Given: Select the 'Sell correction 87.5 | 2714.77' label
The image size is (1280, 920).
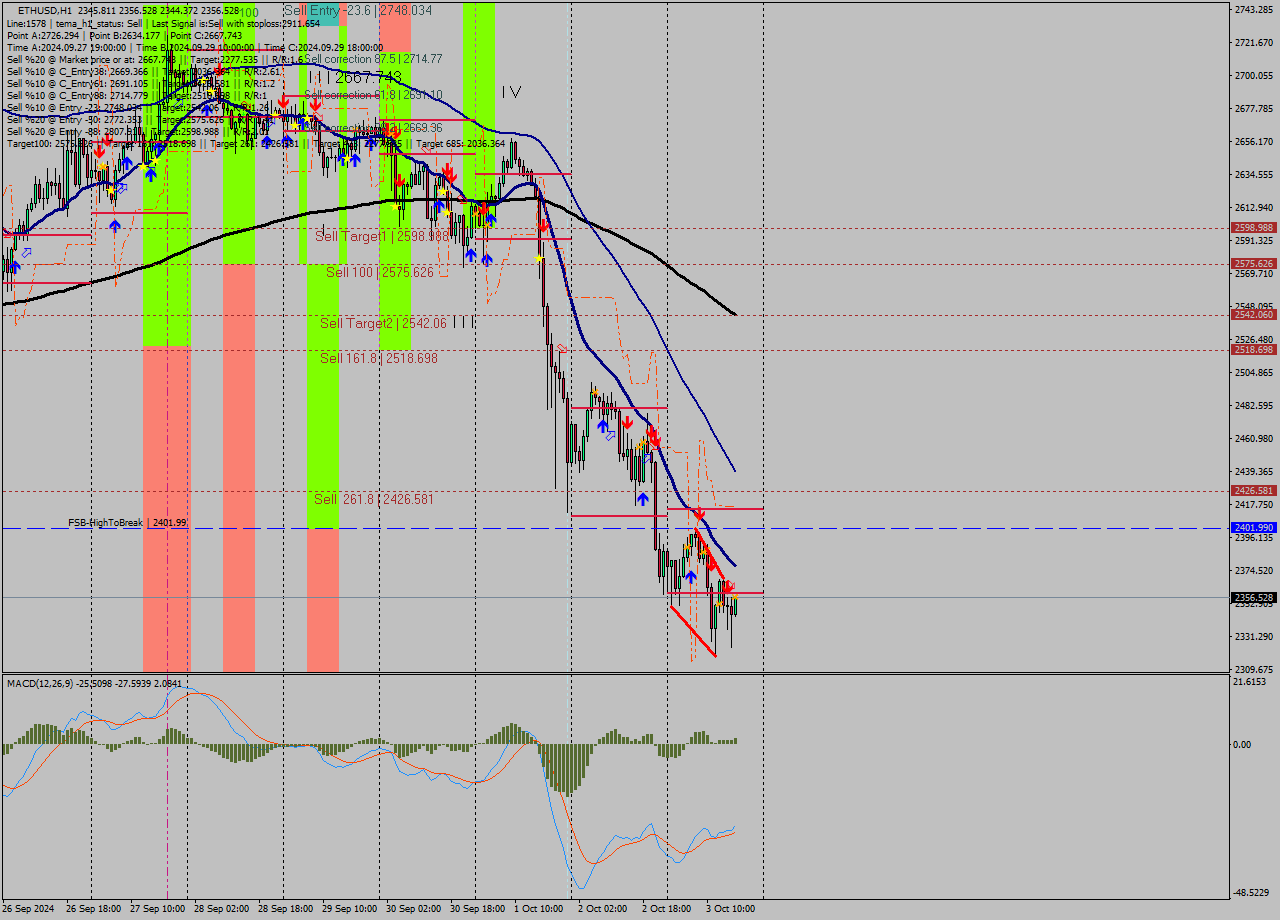Looking at the screenshot, I should point(372,59).
